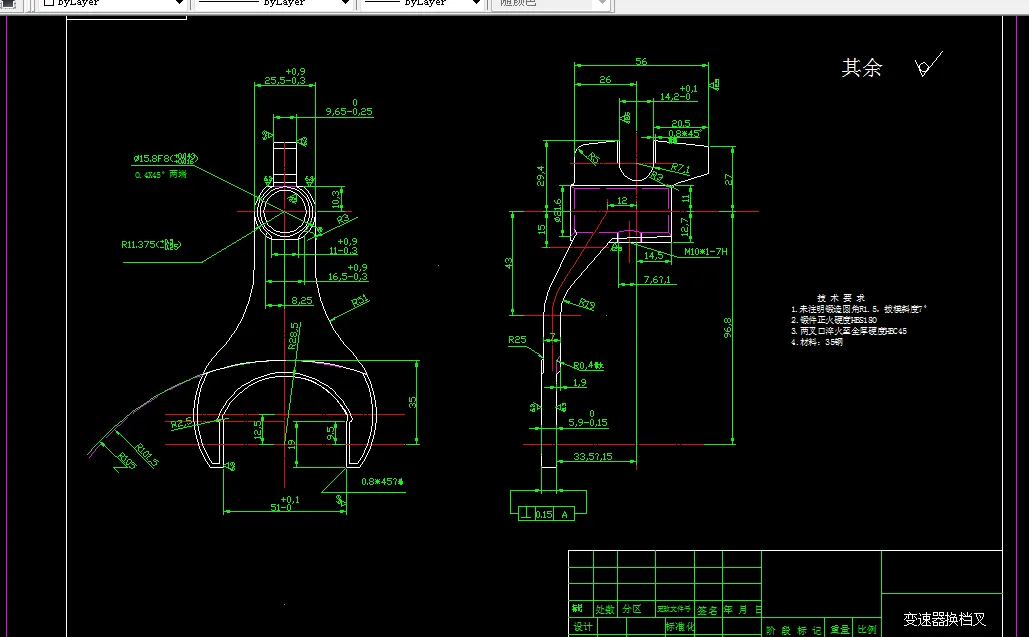The image size is (1029, 637).
Task: Pick the 20.5 dimension text
Action: pos(681,123)
